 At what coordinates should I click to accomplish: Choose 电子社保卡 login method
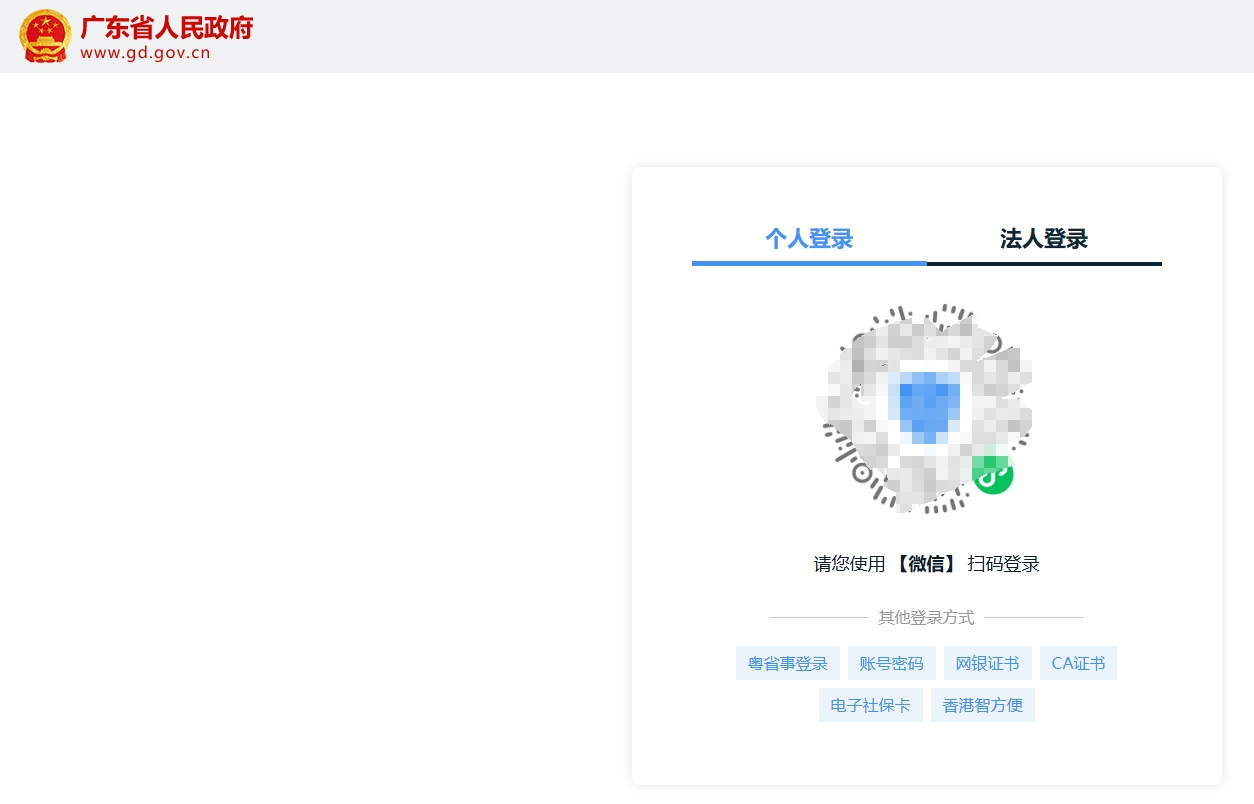coord(871,705)
